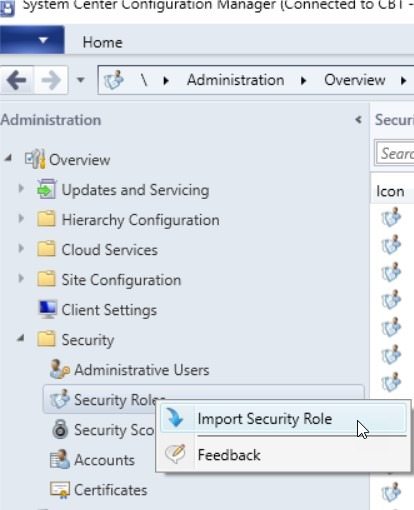The image size is (414, 510).
Task: Click Administration in the breadcrumb path
Action: [236, 80]
